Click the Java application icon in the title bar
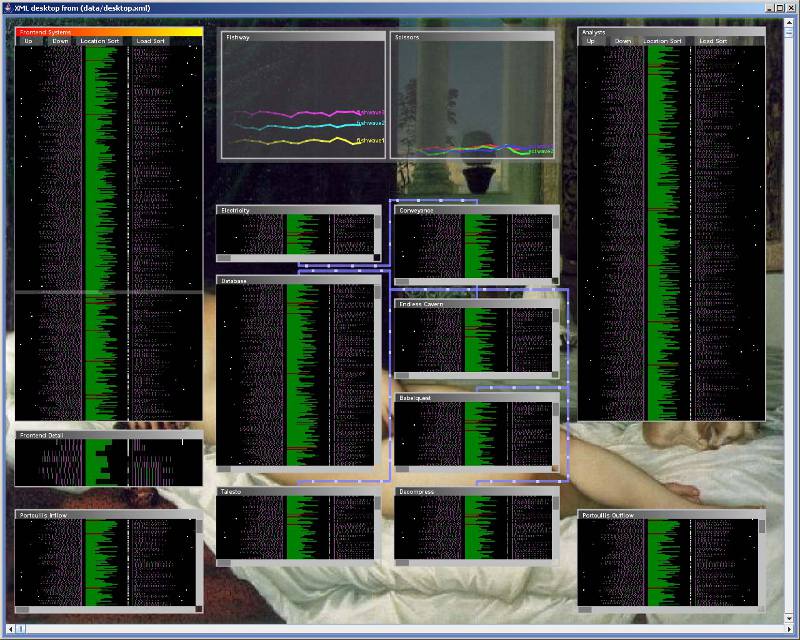The image size is (800, 640). (x=7, y=8)
